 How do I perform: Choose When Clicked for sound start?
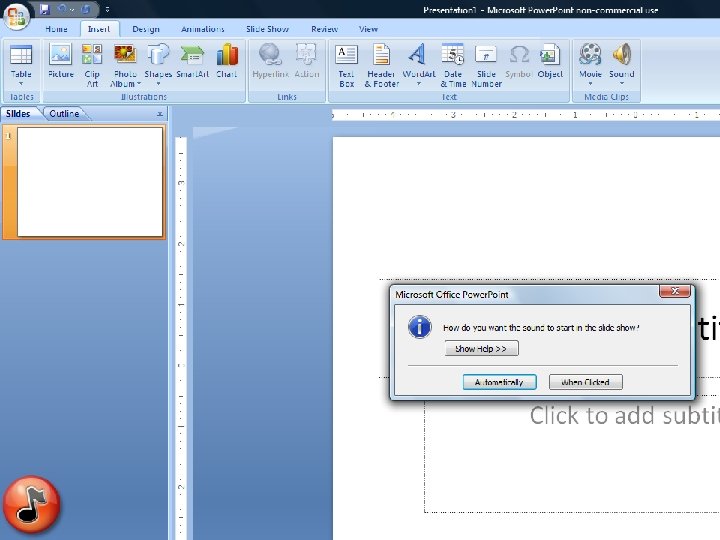pyautogui.click(x=586, y=382)
